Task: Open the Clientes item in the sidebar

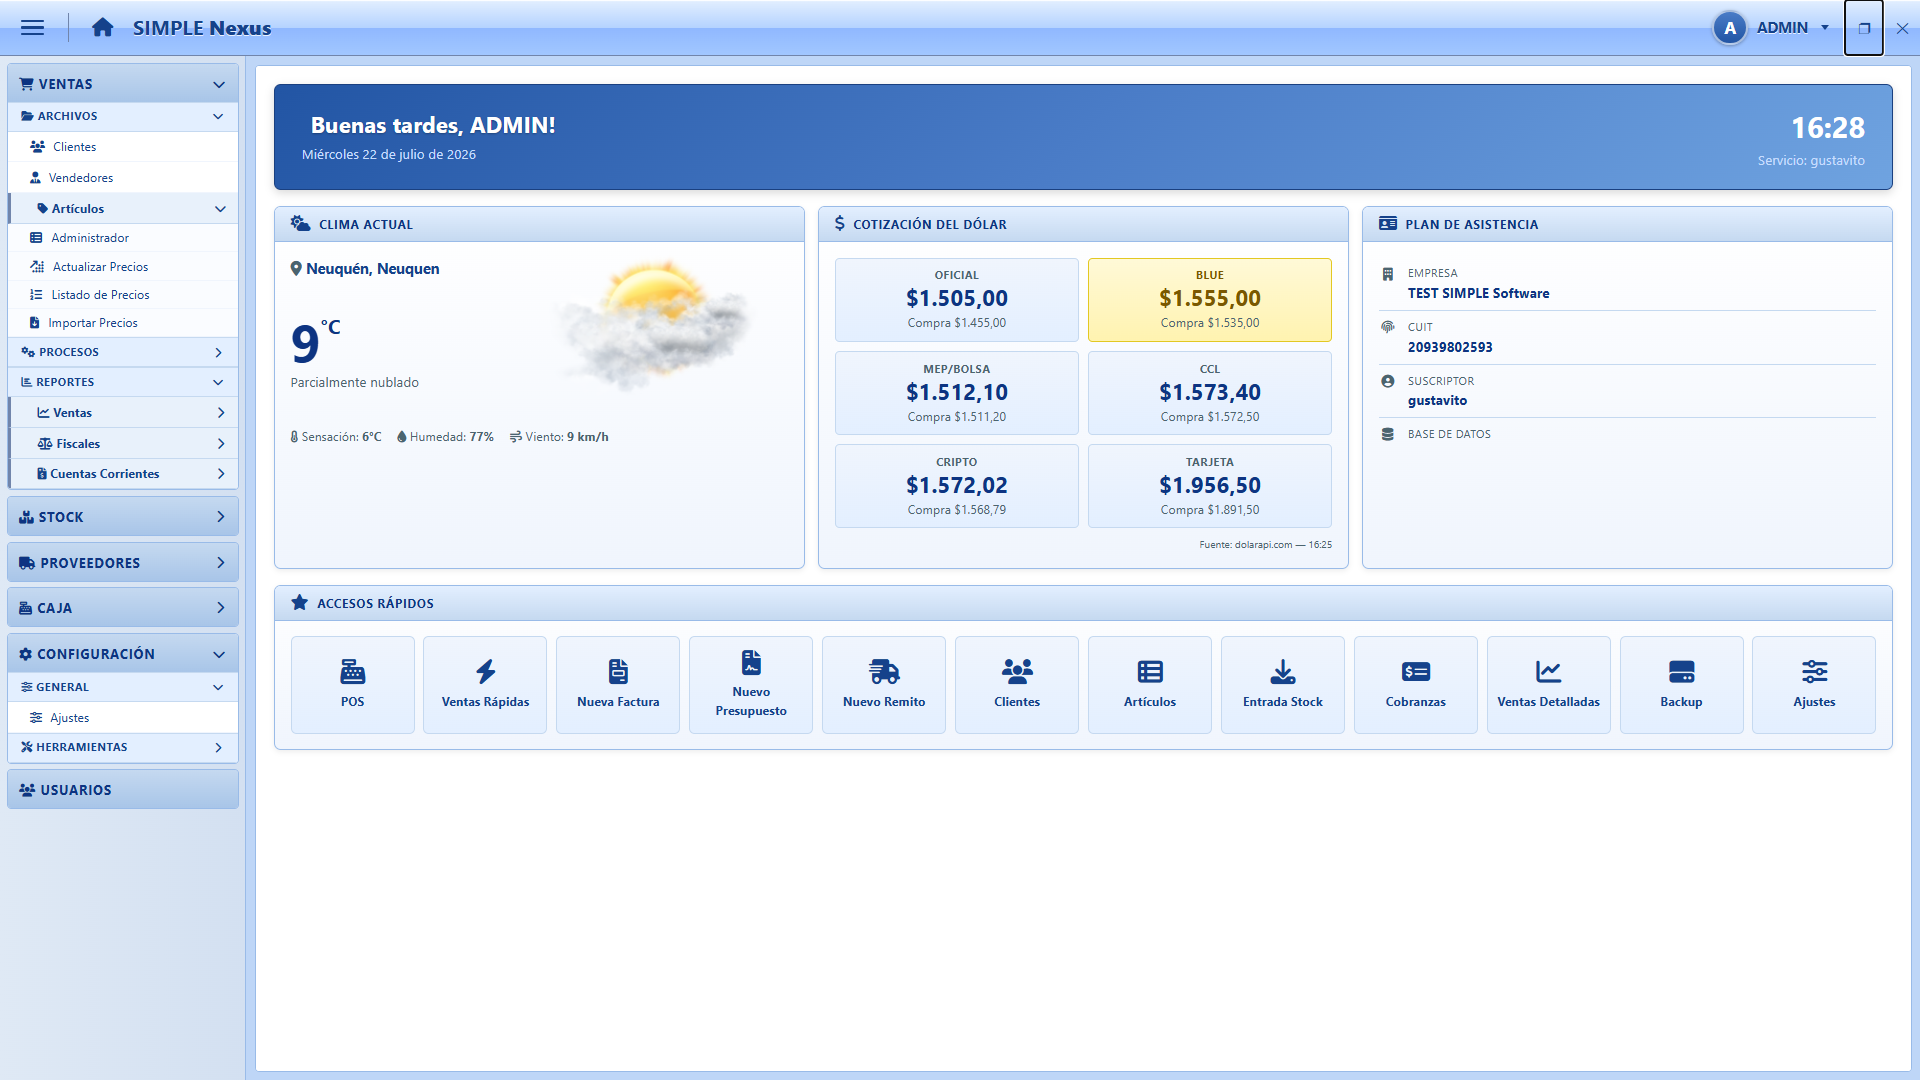Action: [x=123, y=147]
